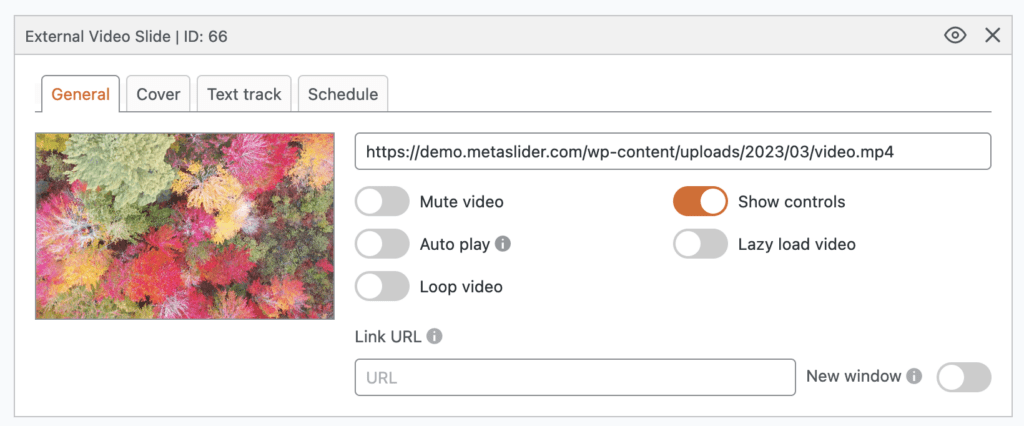Enable the Loop video toggle

(x=382, y=286)
